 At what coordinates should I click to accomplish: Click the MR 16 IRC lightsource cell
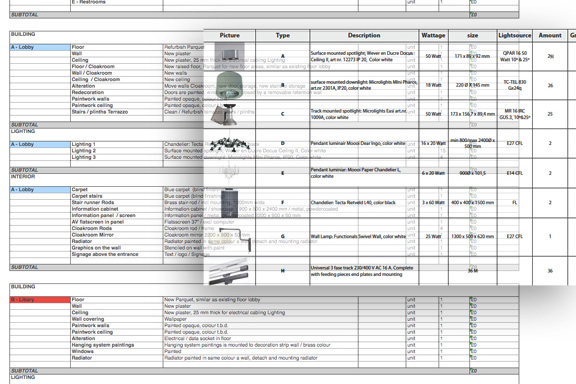[515, 114]
